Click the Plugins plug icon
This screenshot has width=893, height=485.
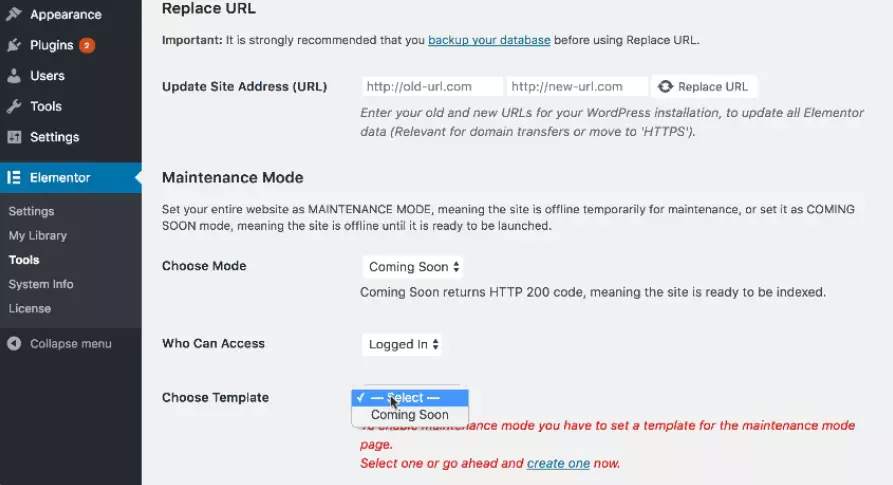14,45
